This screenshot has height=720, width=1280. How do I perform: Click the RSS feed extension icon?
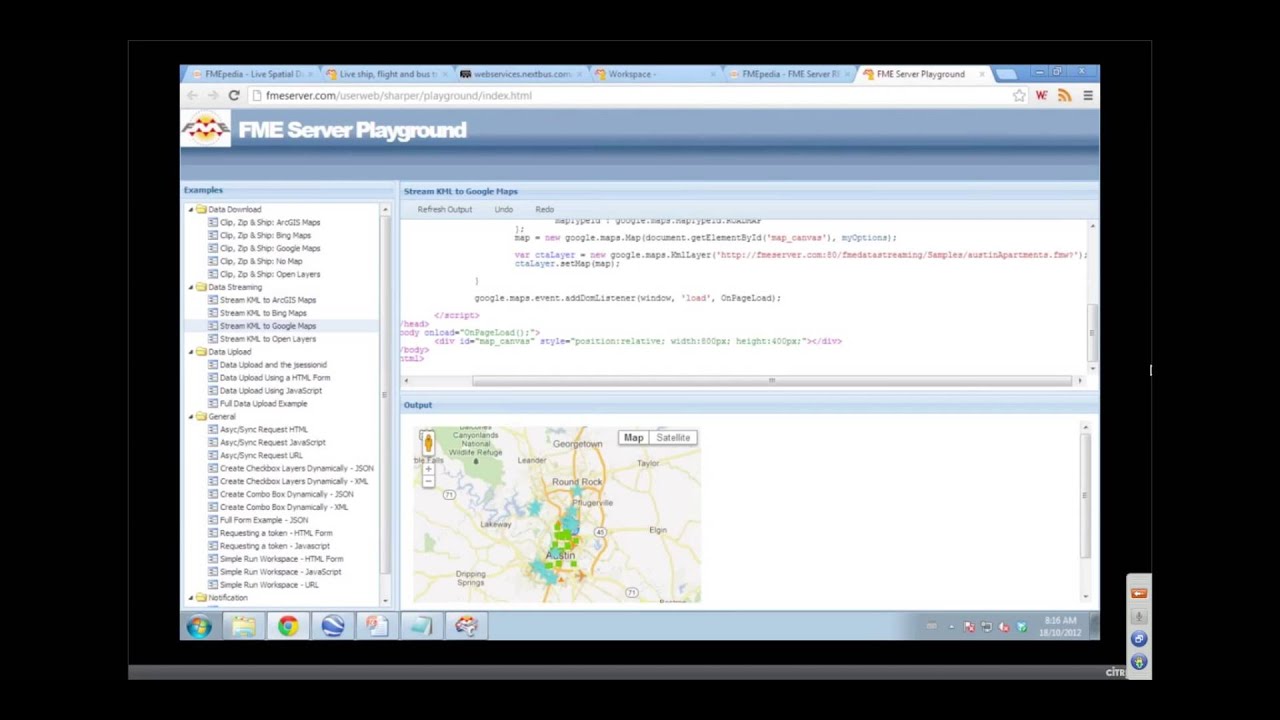click(1064, 95)
